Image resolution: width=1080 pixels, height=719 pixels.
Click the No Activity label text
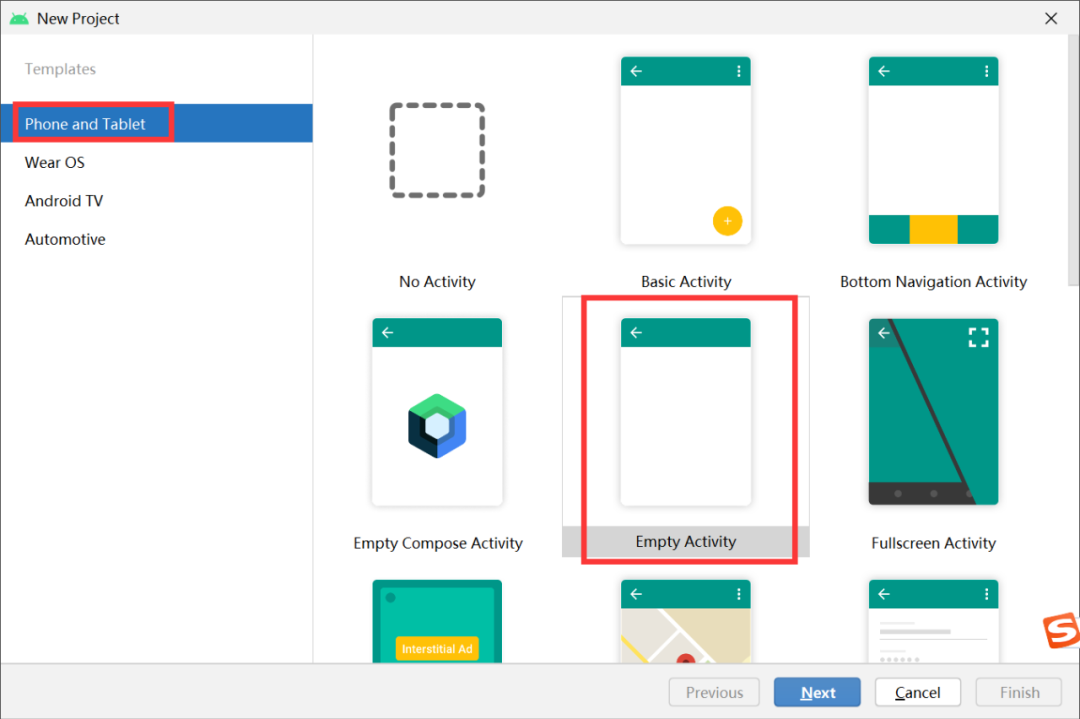tap(437, 282)
